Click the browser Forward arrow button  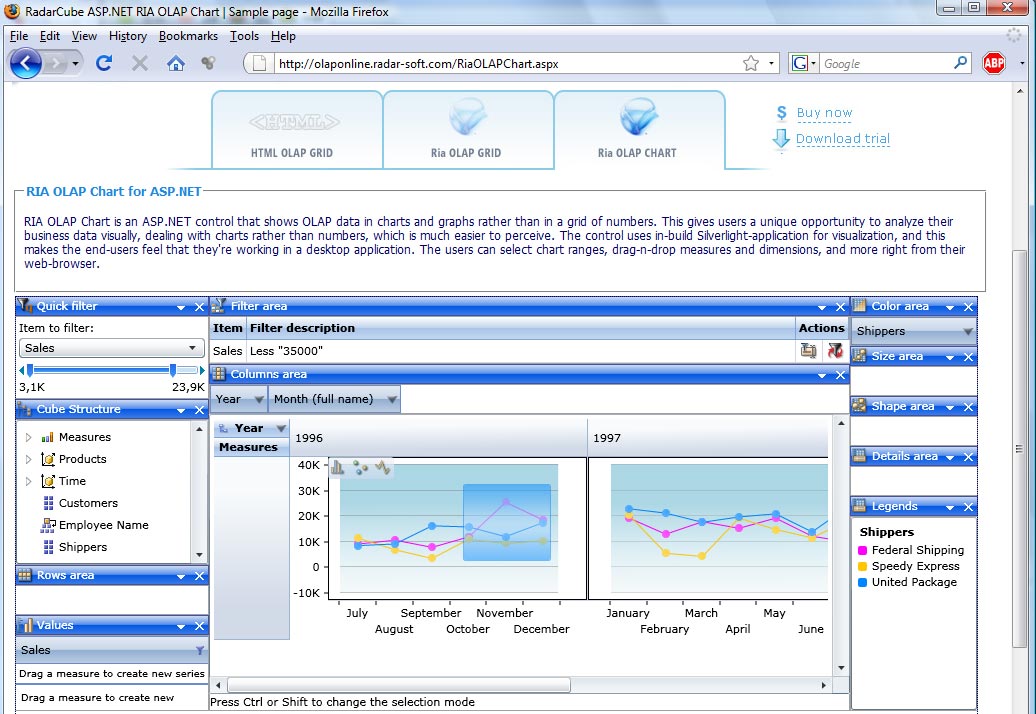(56, 63)
